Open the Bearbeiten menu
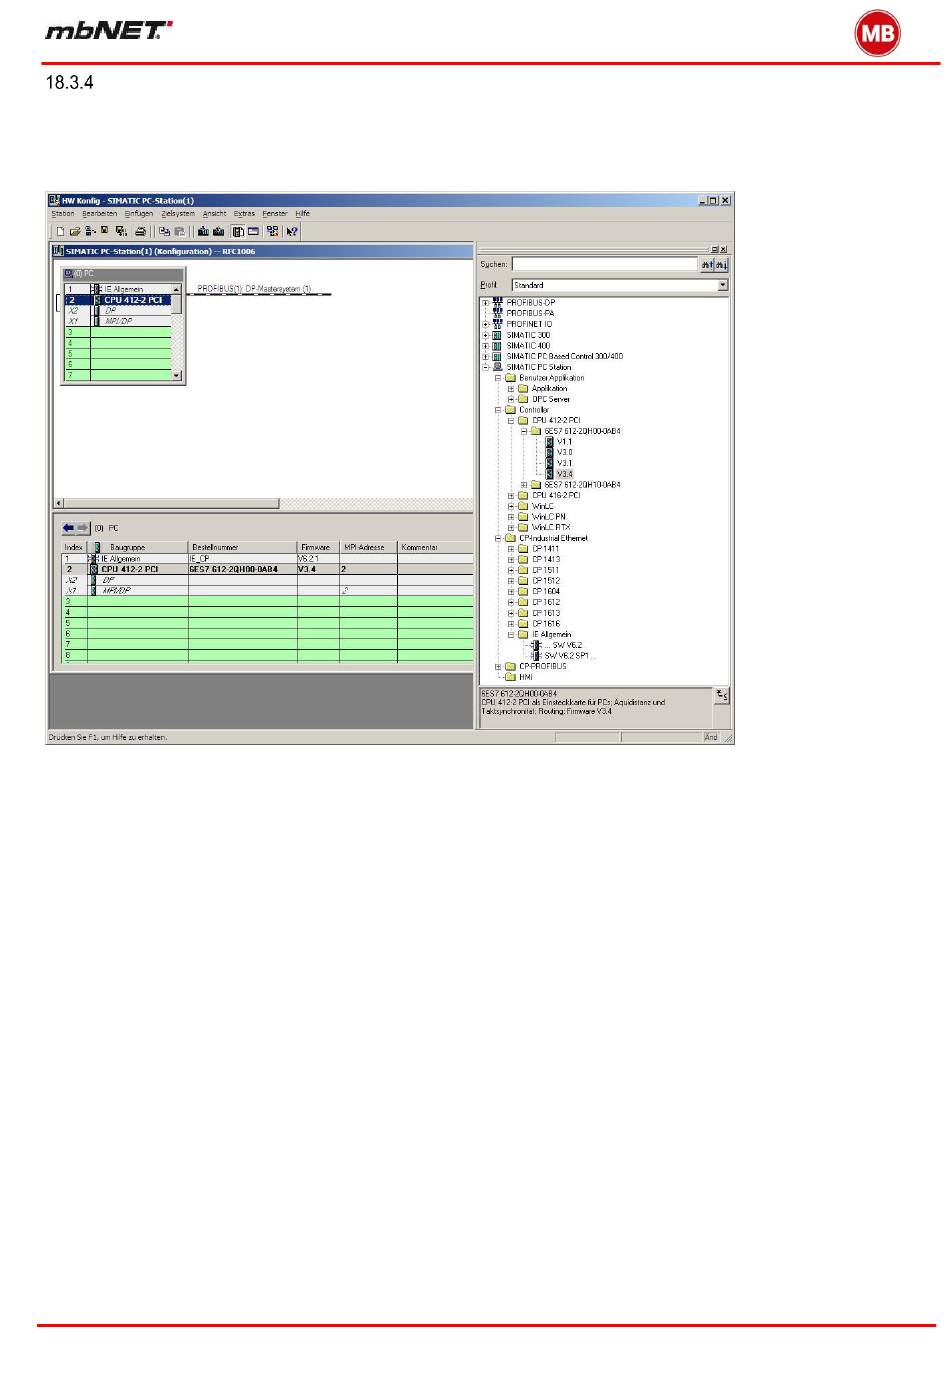Screen dimensions: 950x1378 [100, 214]
